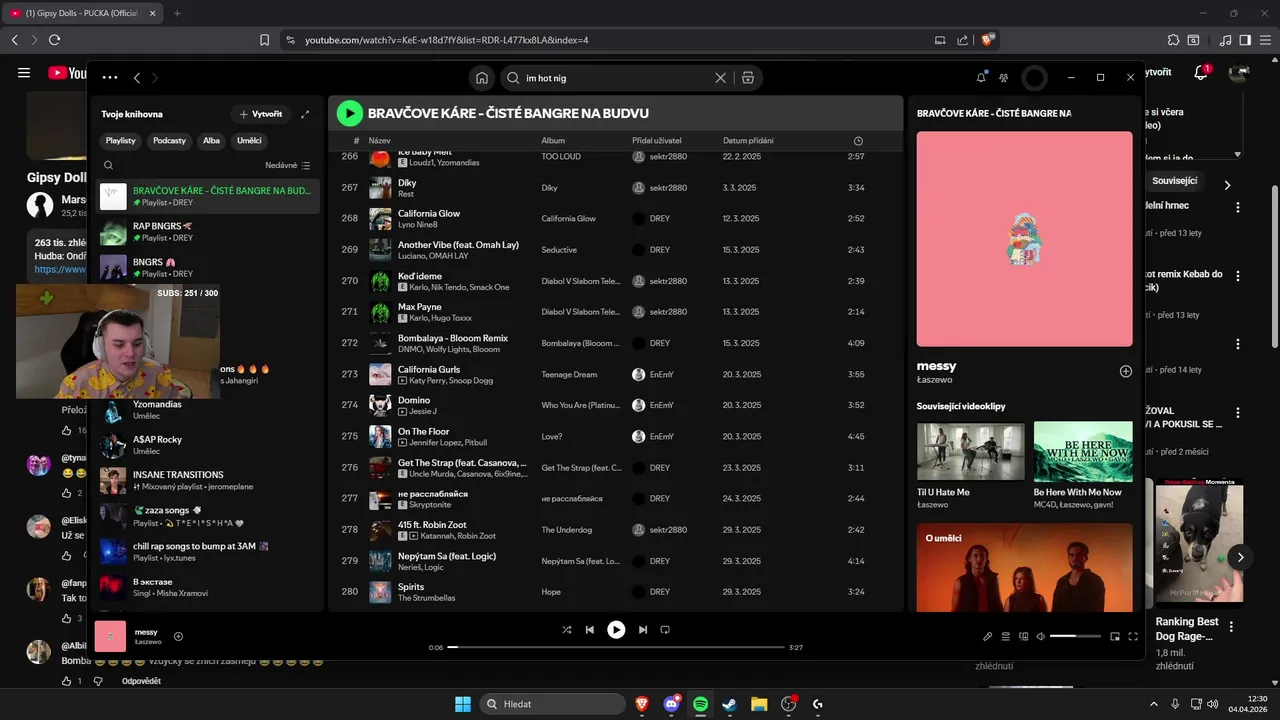Filter library by Umělci
The height and width of the screenshot is (720, 1280).
tap(249, 141)
